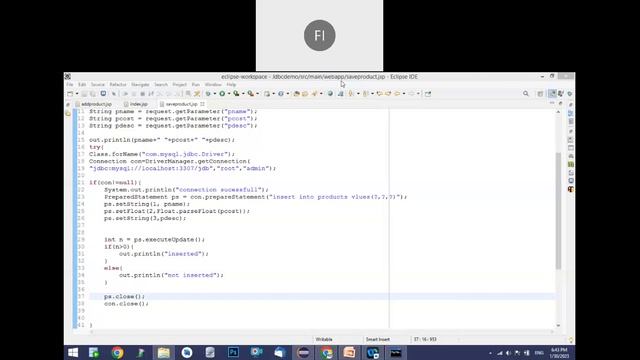Click the blue terminal toolbar icon

point(103,93)
